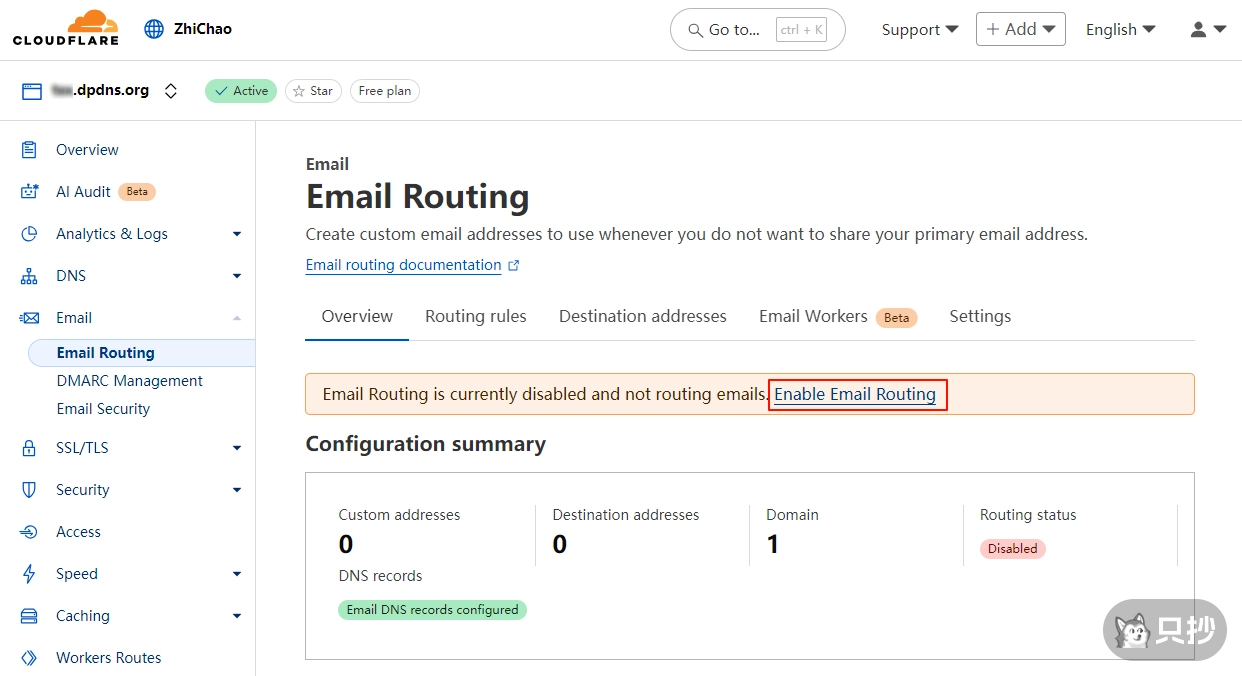Switch to the Routing rules tab

(x=475, y=316)
